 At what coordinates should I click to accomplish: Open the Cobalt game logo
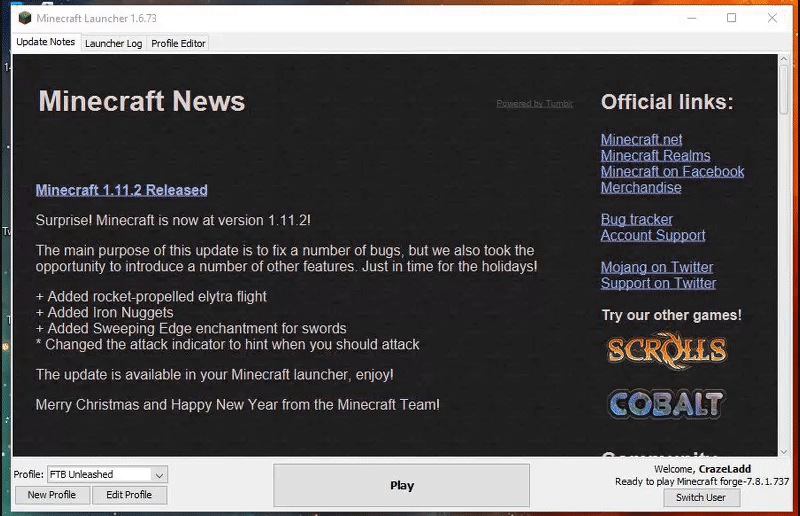point(666,404)
